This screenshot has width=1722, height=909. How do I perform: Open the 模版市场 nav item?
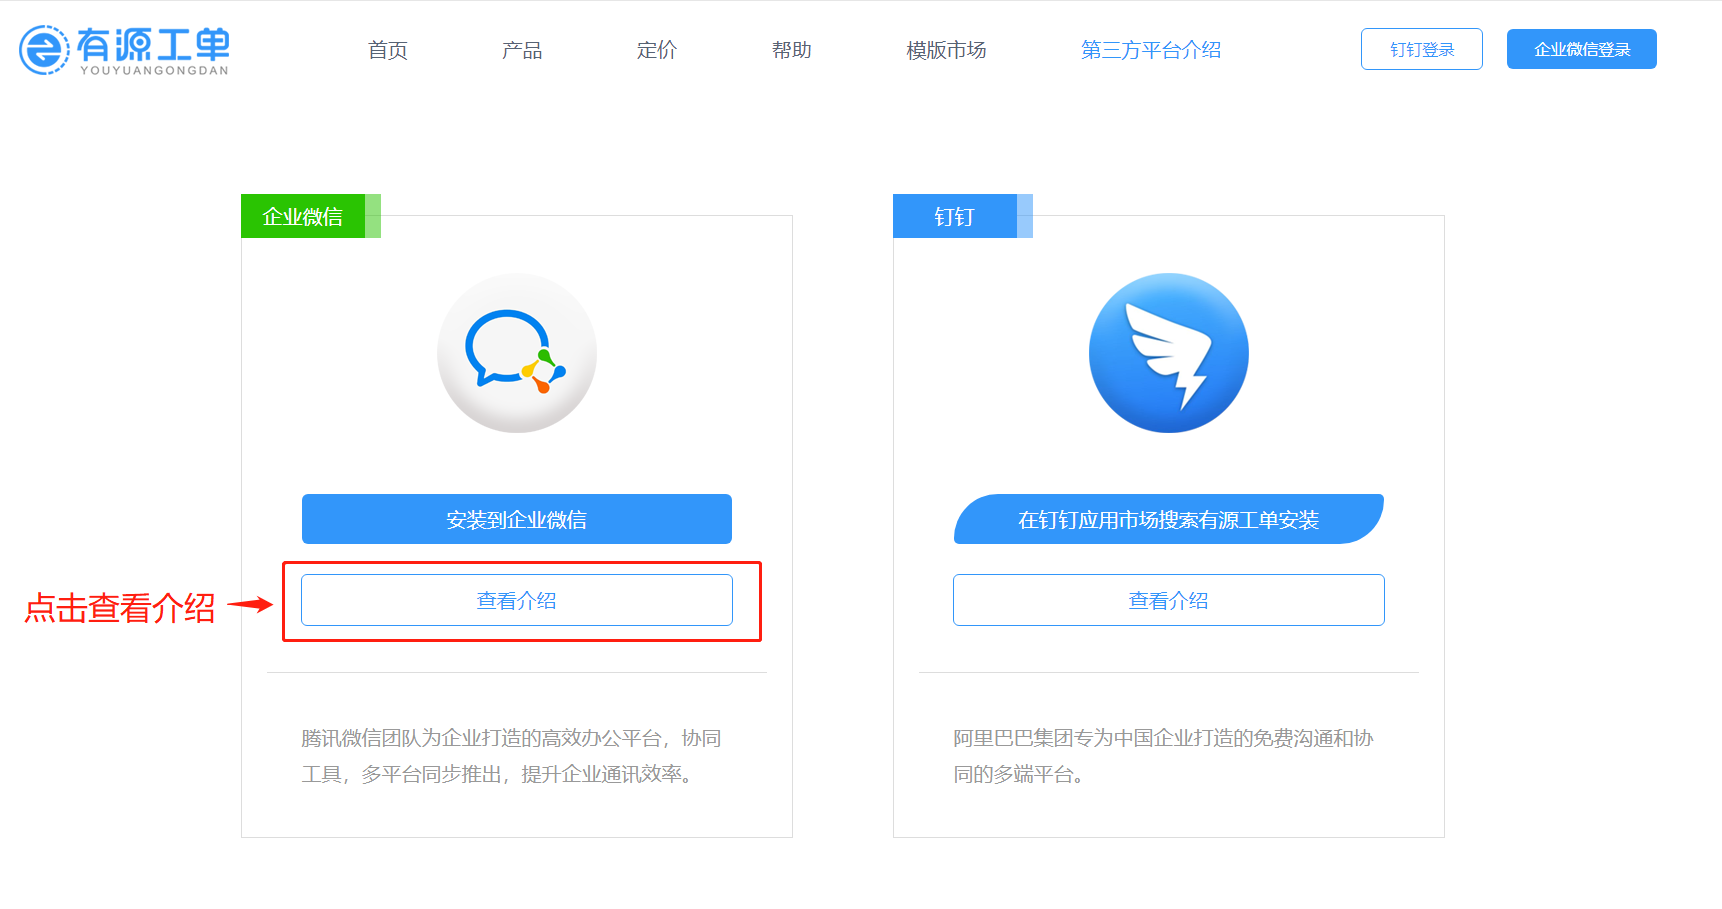(946, 50)
